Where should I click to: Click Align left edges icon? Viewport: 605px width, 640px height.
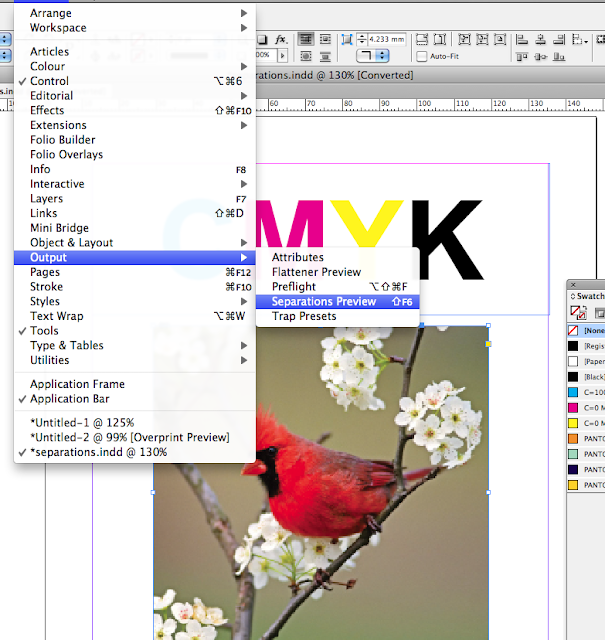[522, 40]
